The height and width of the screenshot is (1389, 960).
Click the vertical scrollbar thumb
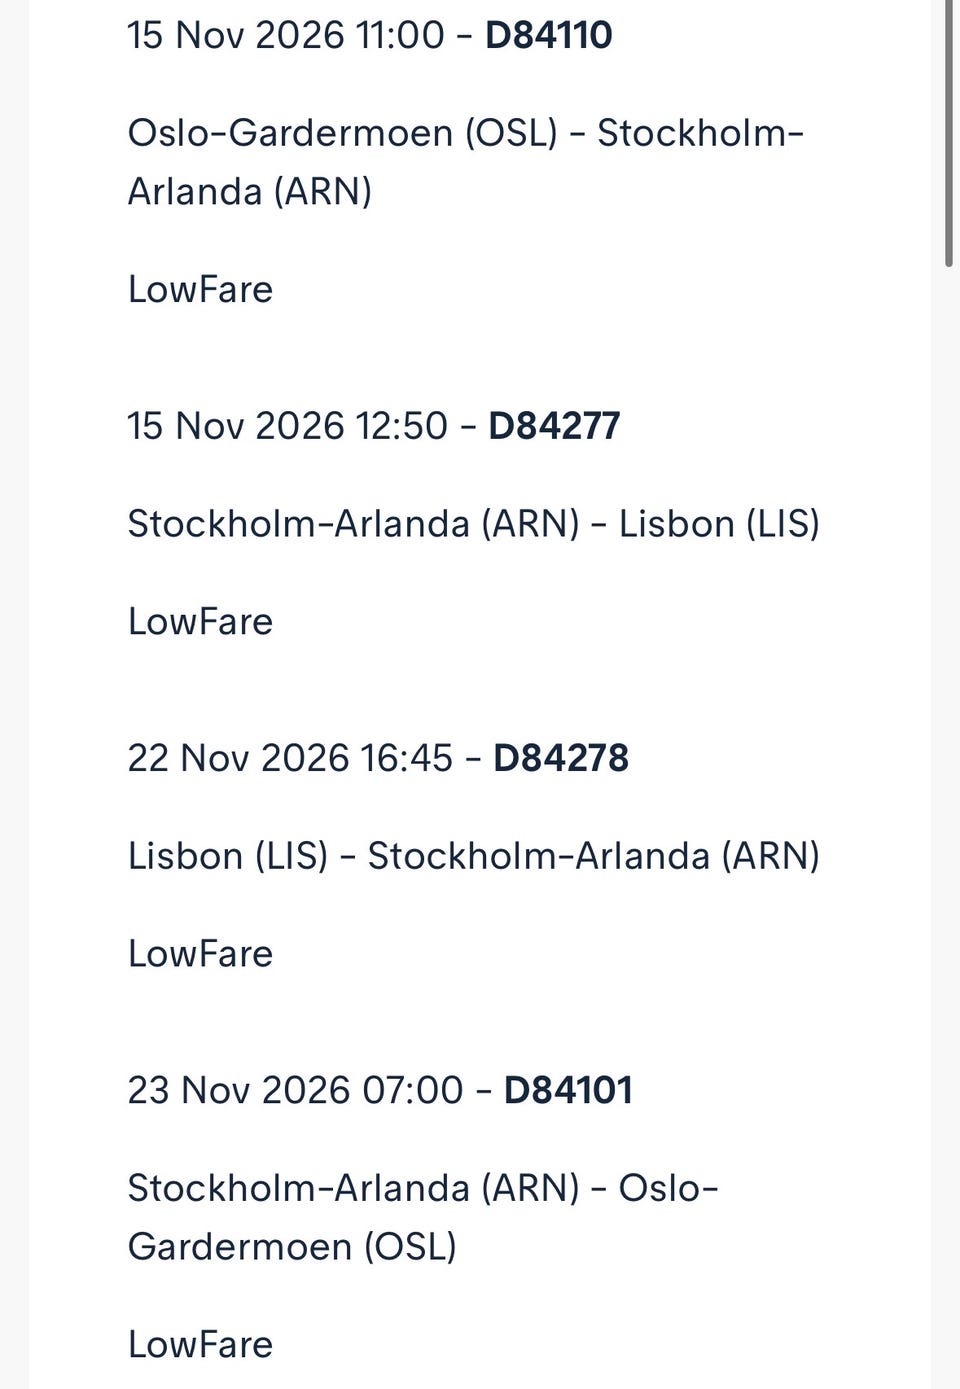[x=949, y=133]
